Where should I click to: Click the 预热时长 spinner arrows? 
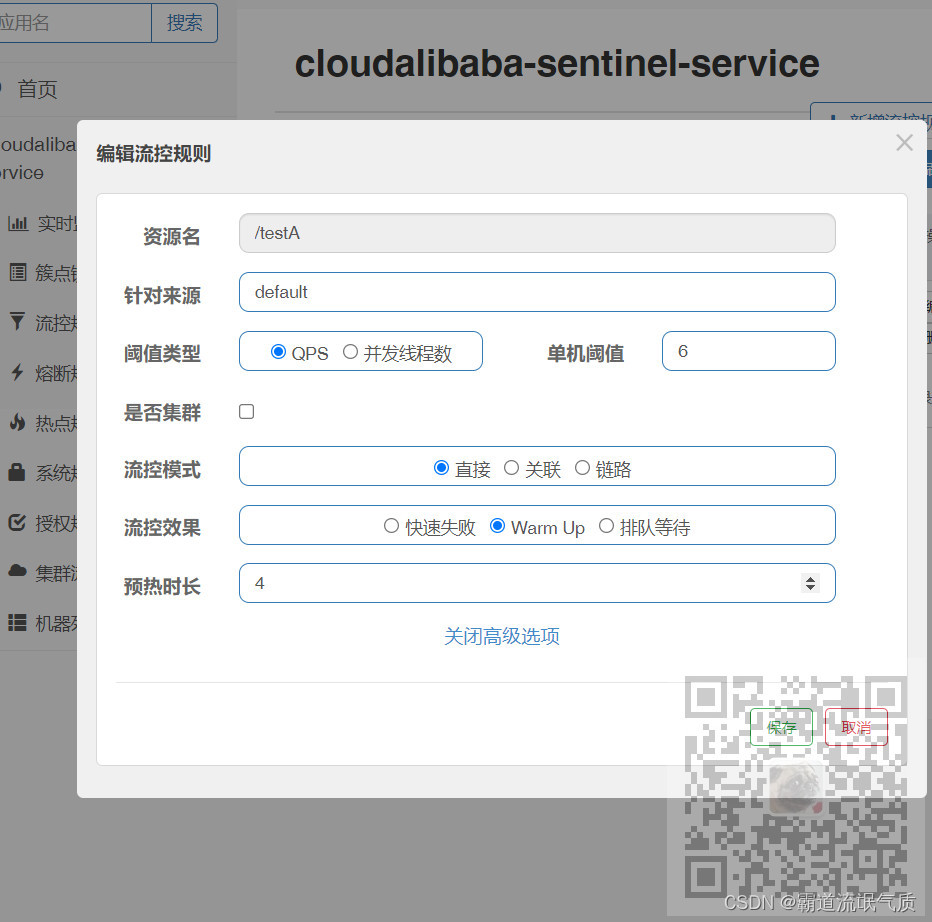point(810,583)
